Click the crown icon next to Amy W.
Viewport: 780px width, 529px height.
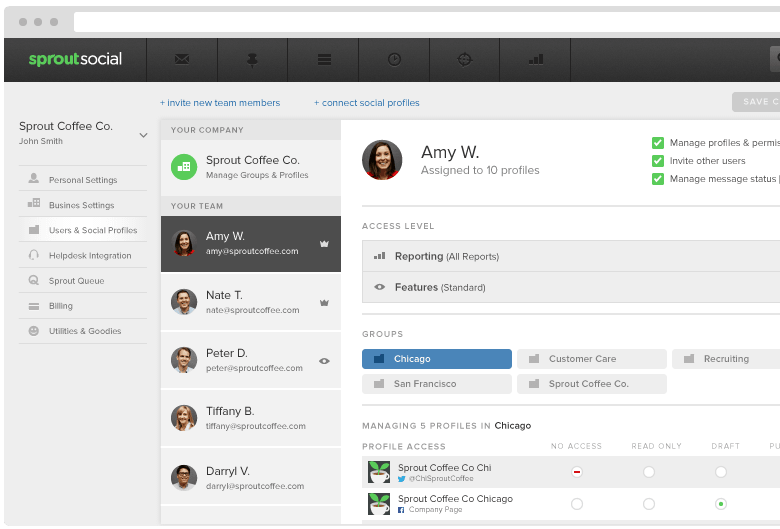(x=324, y=244)
